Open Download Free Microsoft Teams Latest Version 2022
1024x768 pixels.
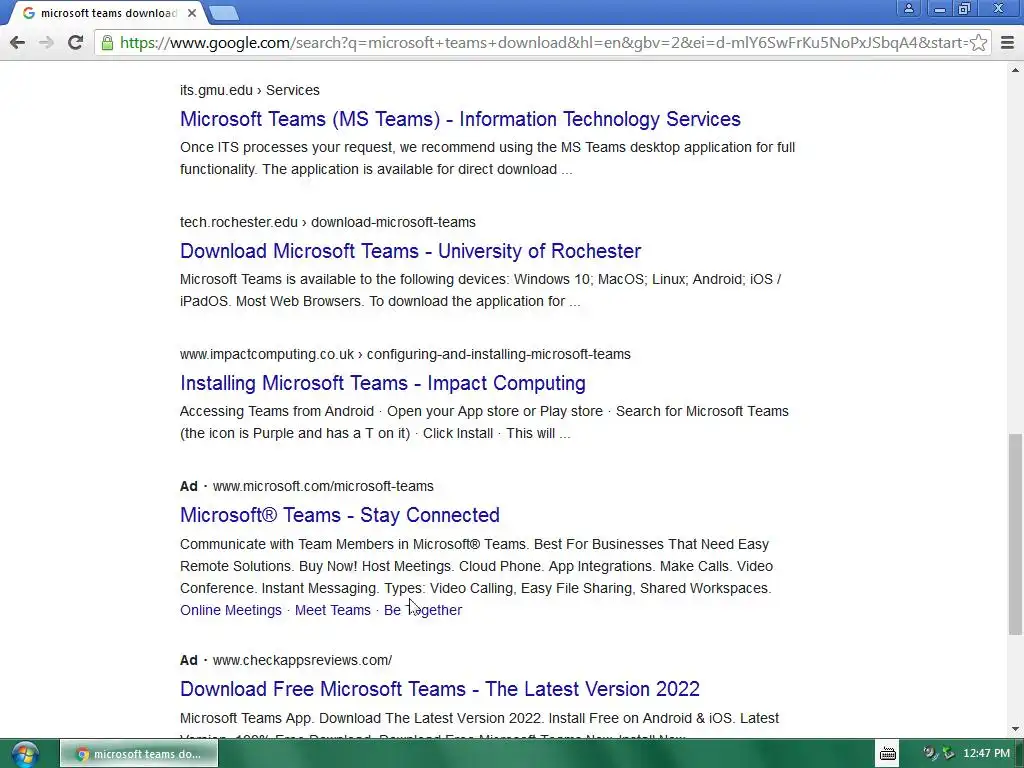[440, 688]
